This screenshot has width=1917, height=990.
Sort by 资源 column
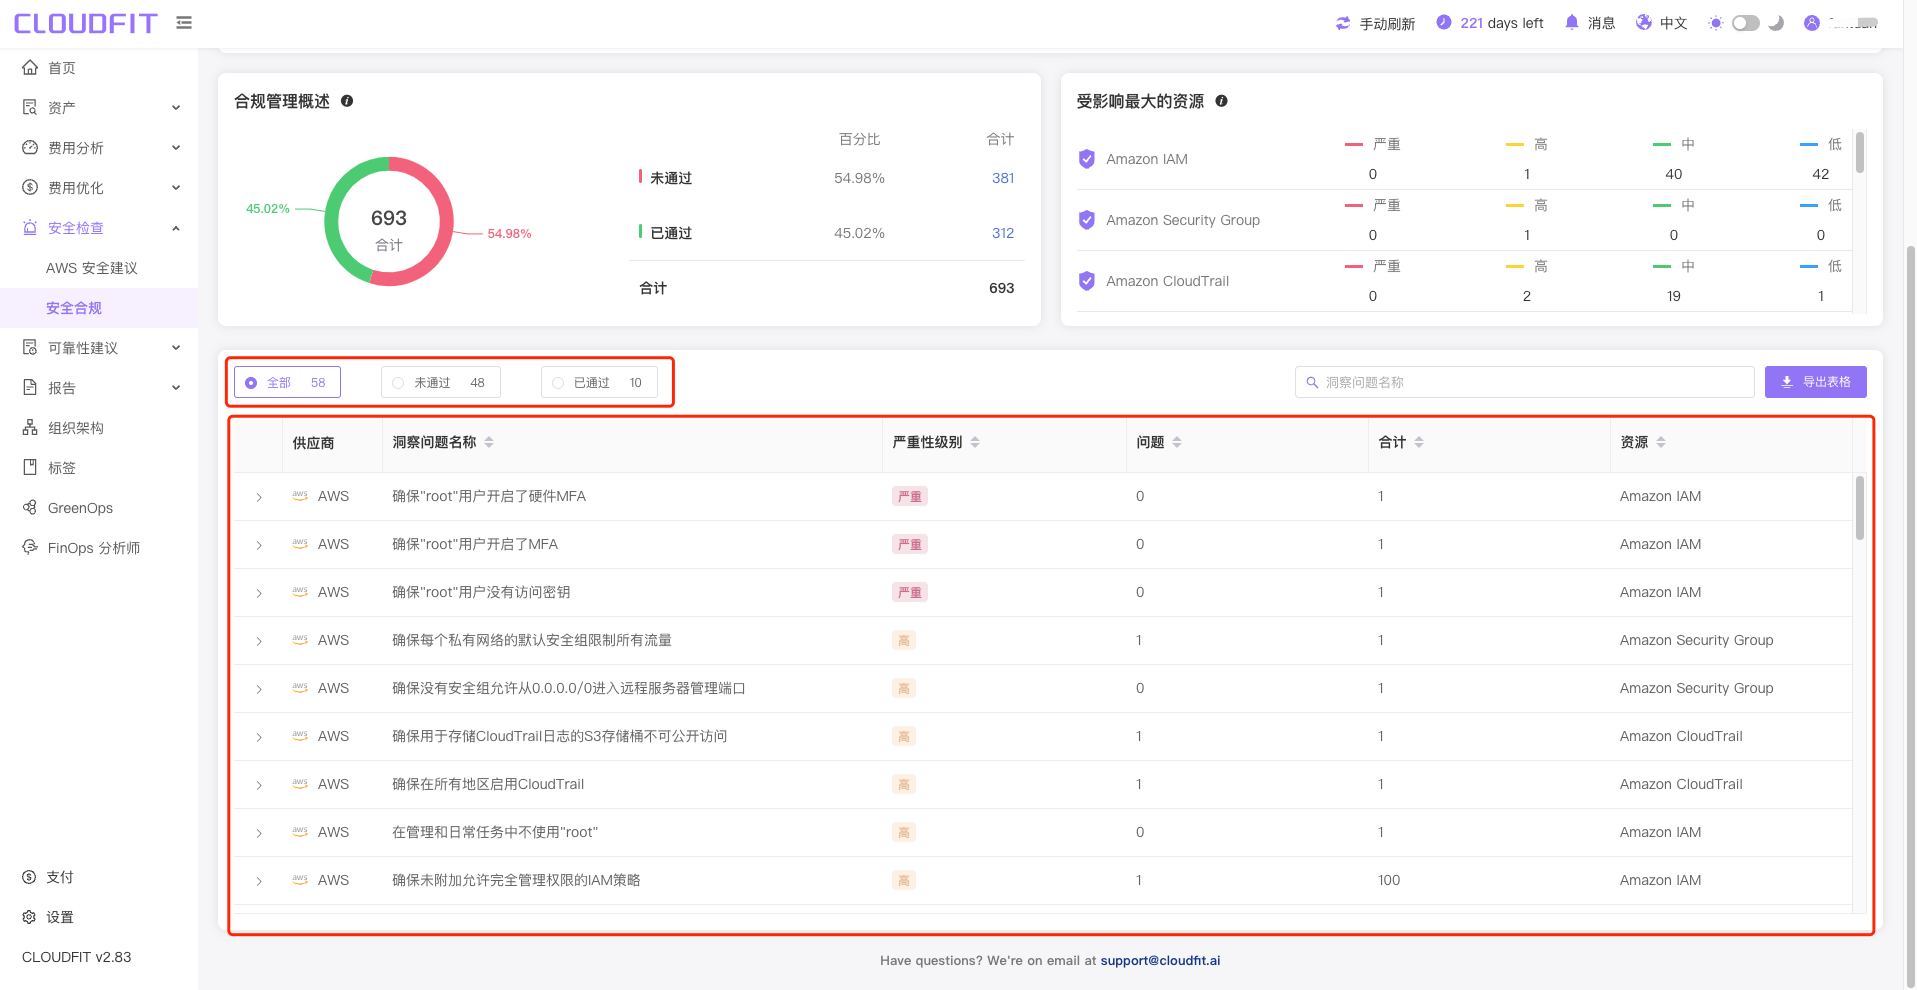coord(1661,442)
